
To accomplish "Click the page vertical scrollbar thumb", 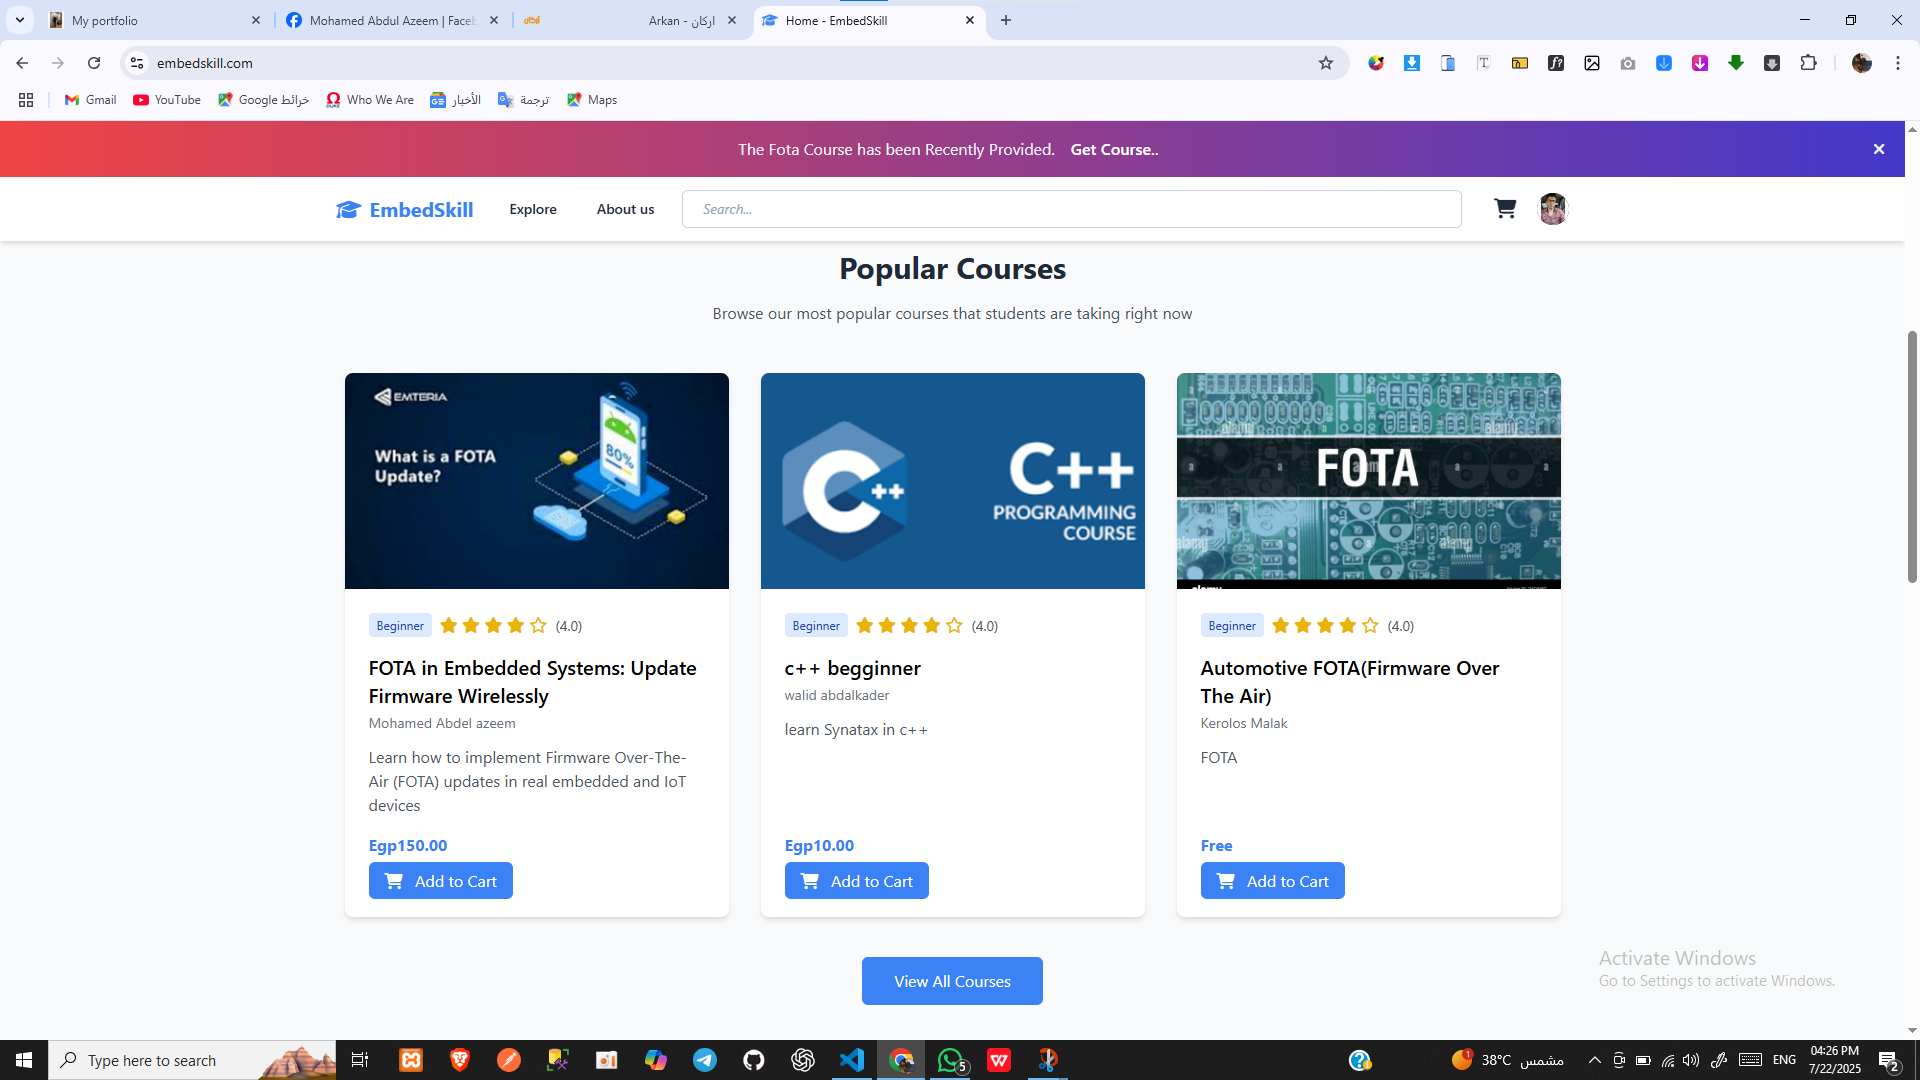I will click(1912, 455).
